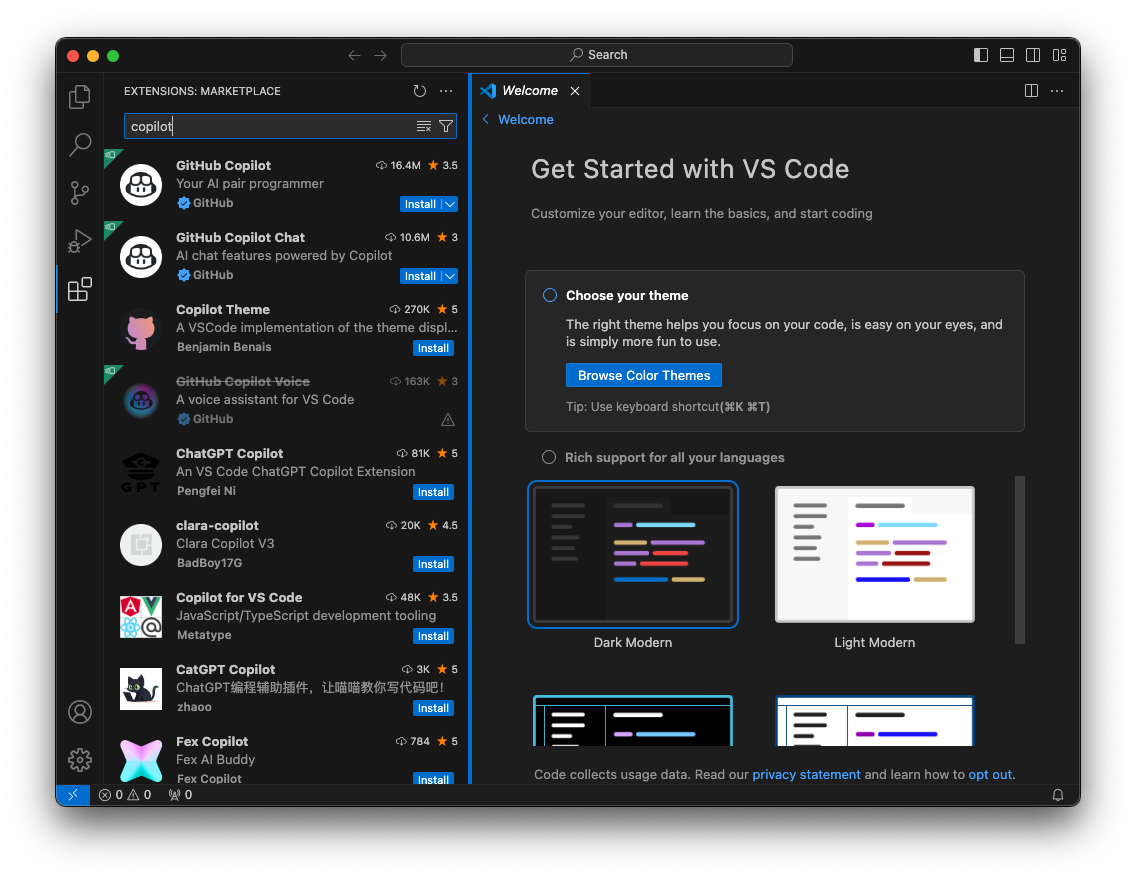This screenshot has width=1136, height=880.
Task: Close the Welcome tab
Action: pos(575,91)
